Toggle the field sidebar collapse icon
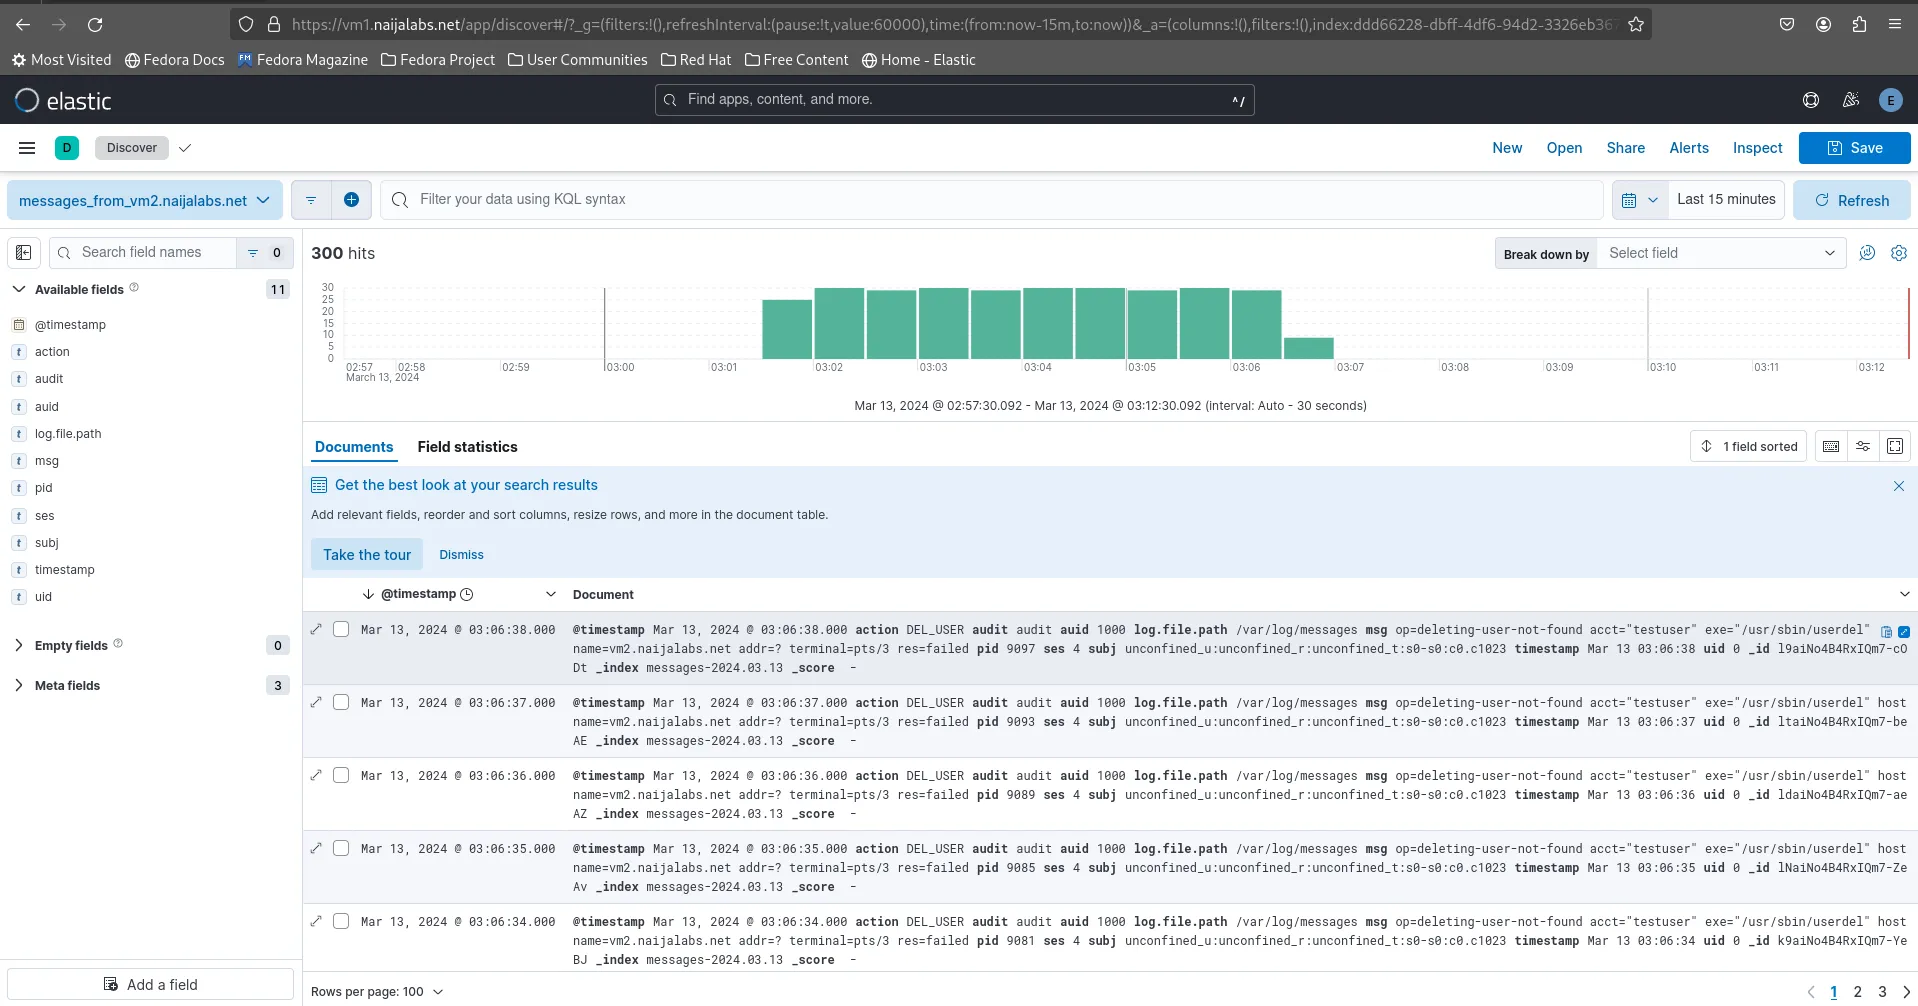This screenshot has width=1918, height=1006. [24, 253]
